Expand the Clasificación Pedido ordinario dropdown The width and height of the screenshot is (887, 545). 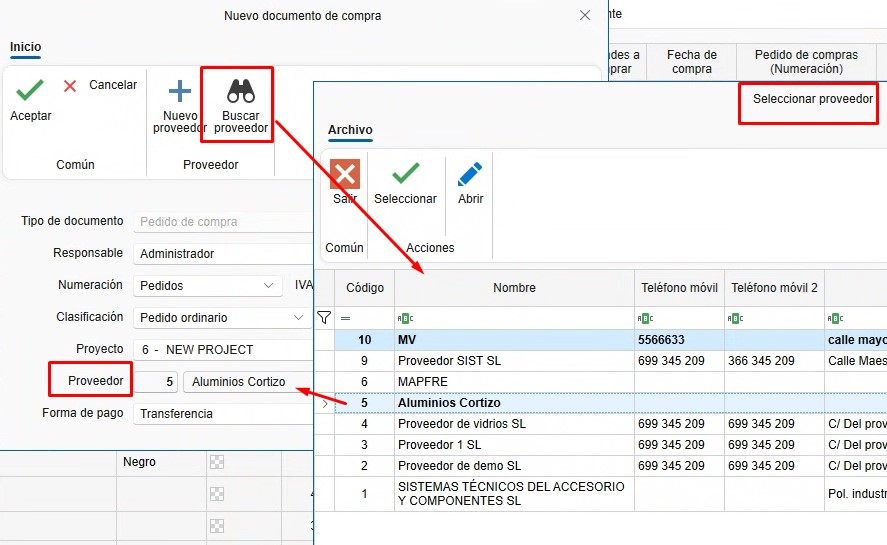click(x=298, y=317)
